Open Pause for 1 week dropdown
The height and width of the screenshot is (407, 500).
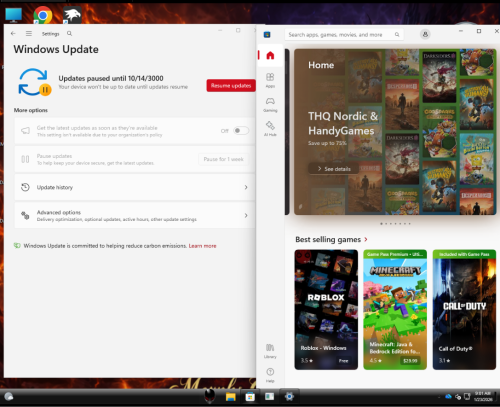[223, 159]
